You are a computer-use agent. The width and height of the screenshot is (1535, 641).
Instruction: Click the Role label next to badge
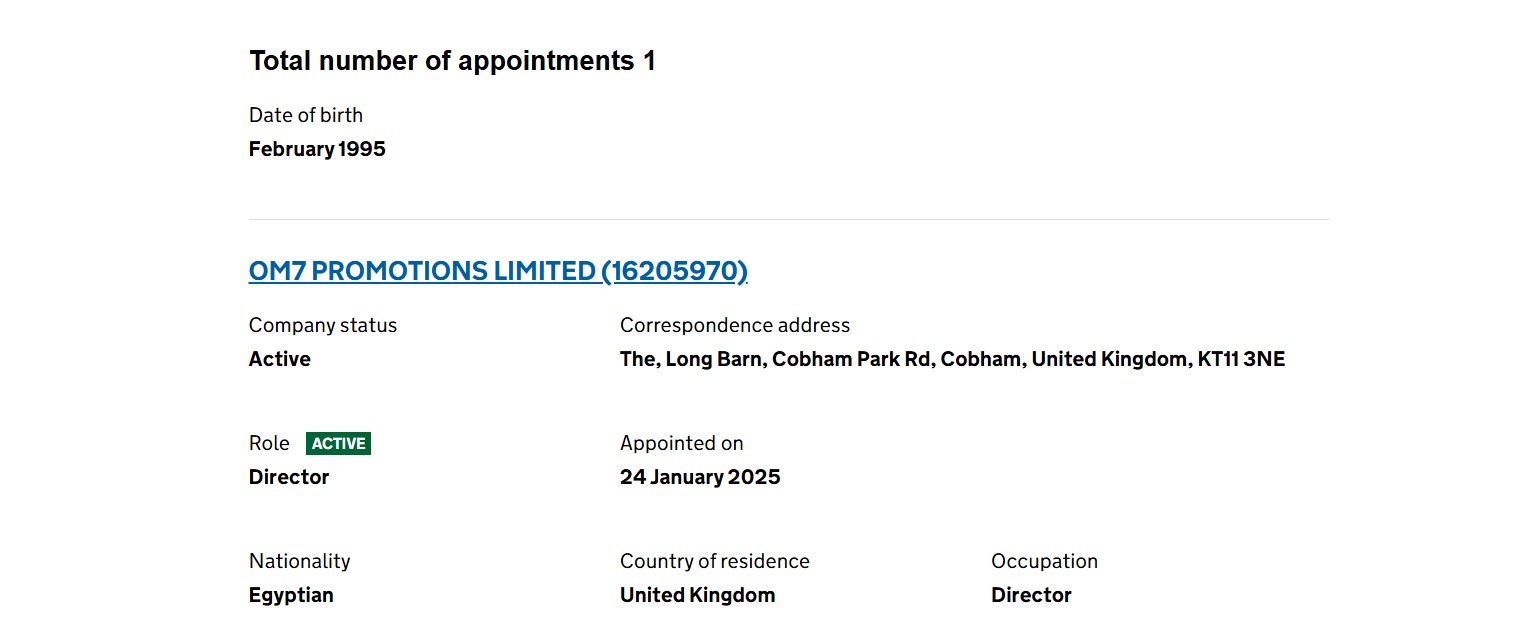coord(269,443)
